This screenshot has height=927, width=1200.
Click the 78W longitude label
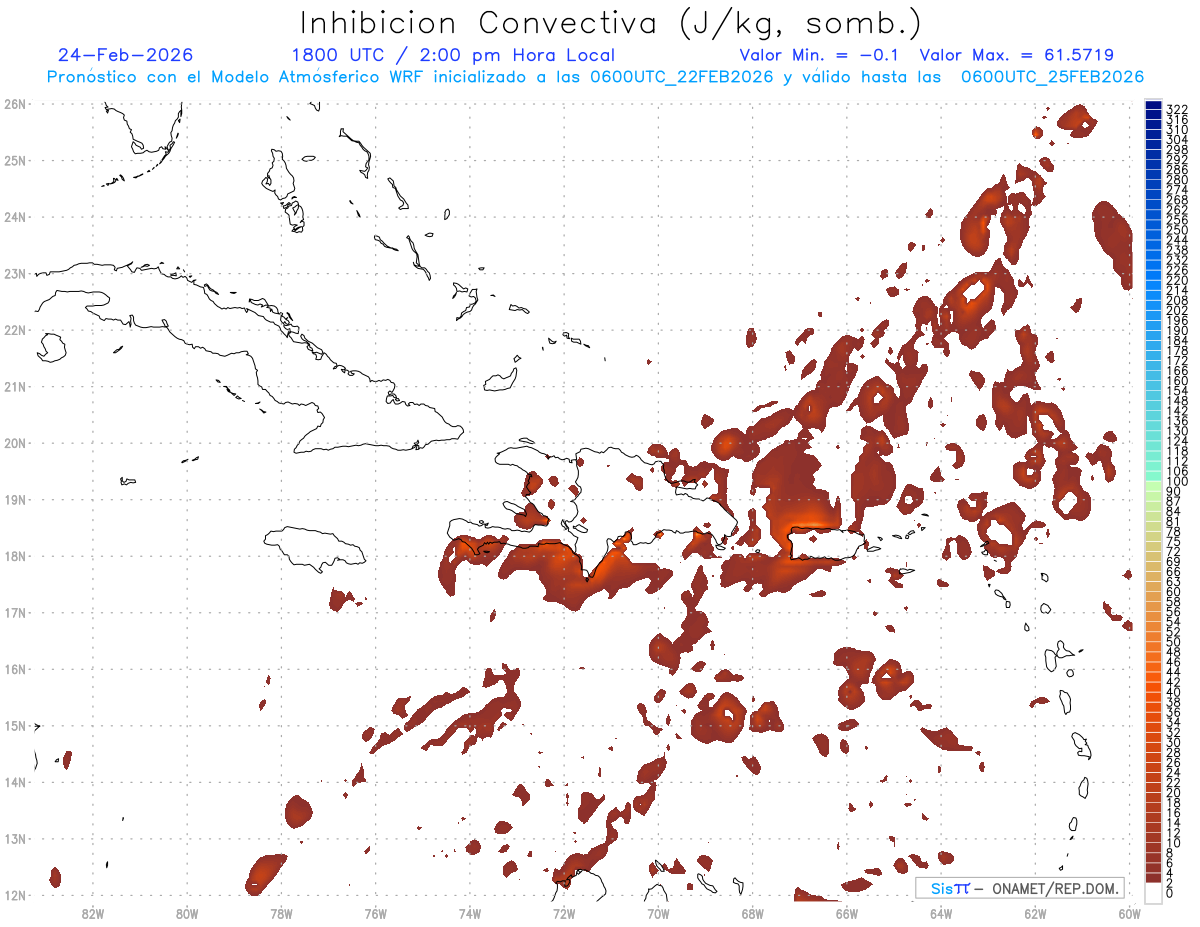(281, 912)
